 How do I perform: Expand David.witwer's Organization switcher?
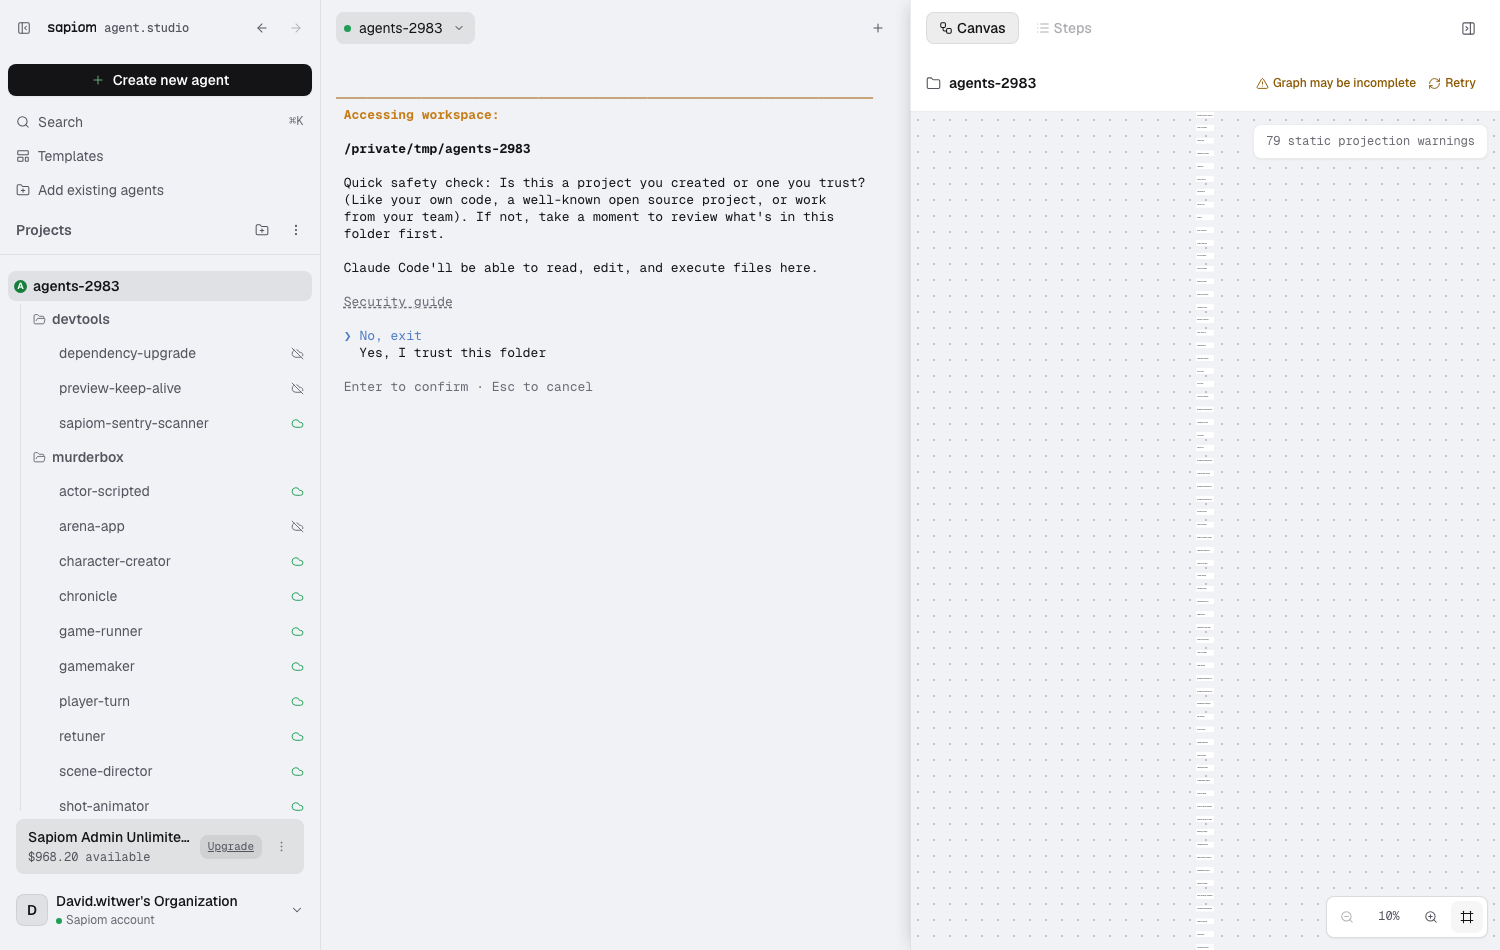click(297, 910)
